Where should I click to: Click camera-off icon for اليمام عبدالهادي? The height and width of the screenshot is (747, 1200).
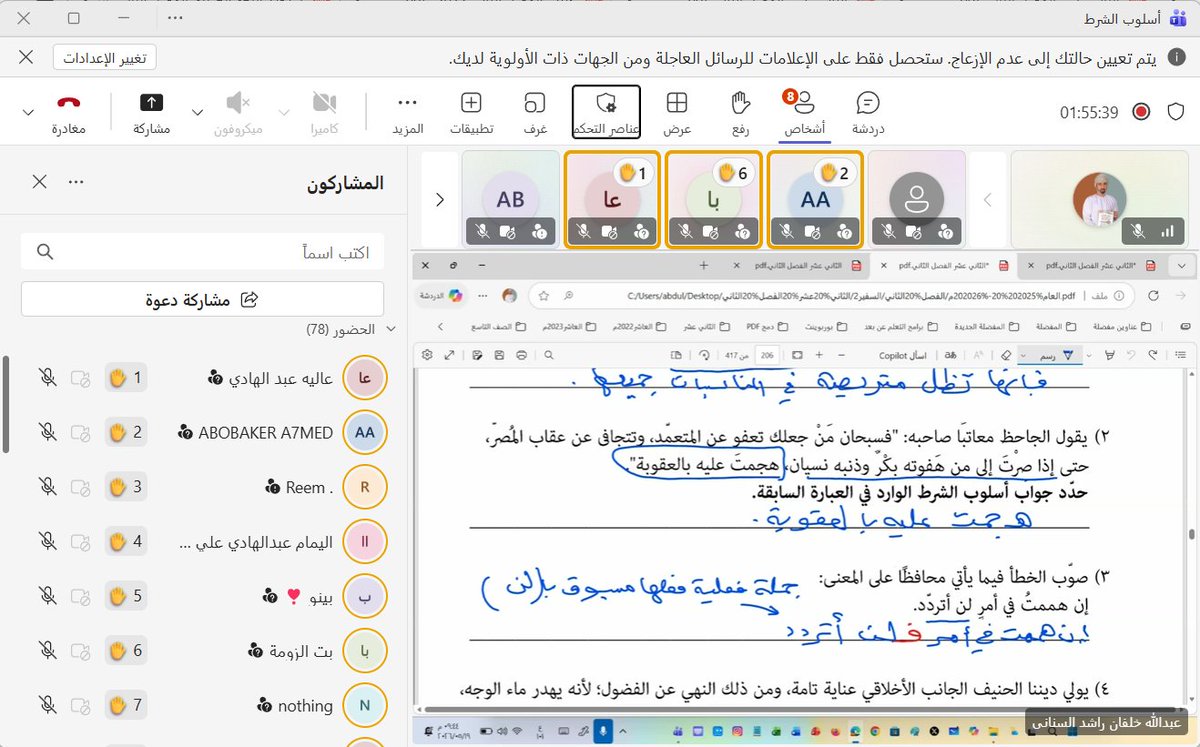(x=82, y=542)
